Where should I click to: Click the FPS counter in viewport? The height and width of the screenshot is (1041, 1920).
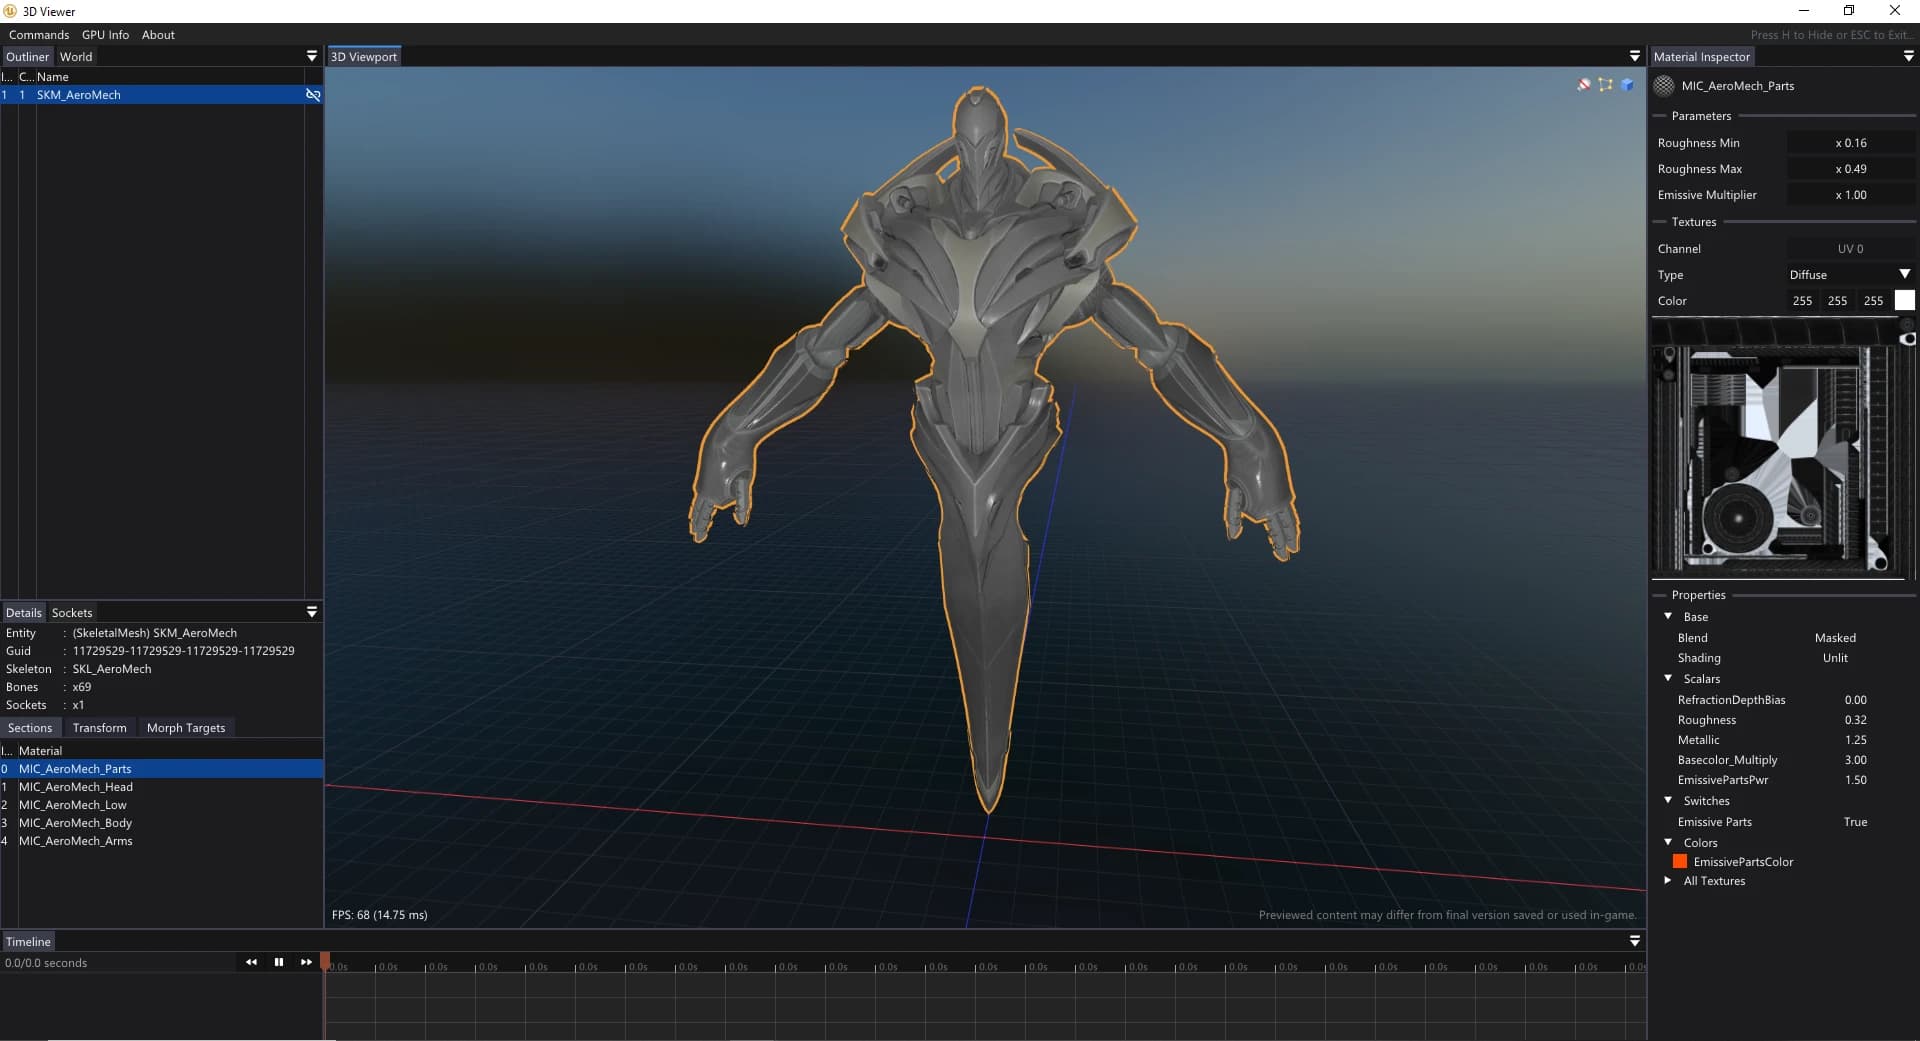(380, 915)
